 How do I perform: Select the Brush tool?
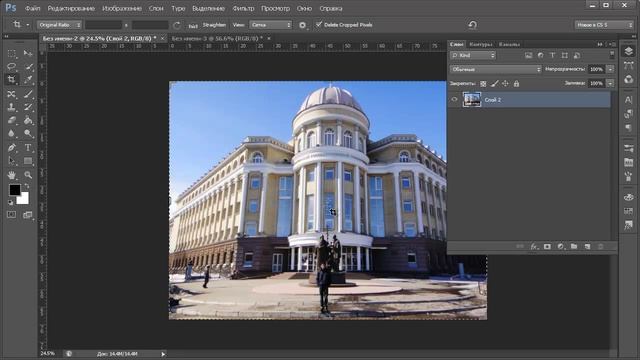tap(28, 94)
